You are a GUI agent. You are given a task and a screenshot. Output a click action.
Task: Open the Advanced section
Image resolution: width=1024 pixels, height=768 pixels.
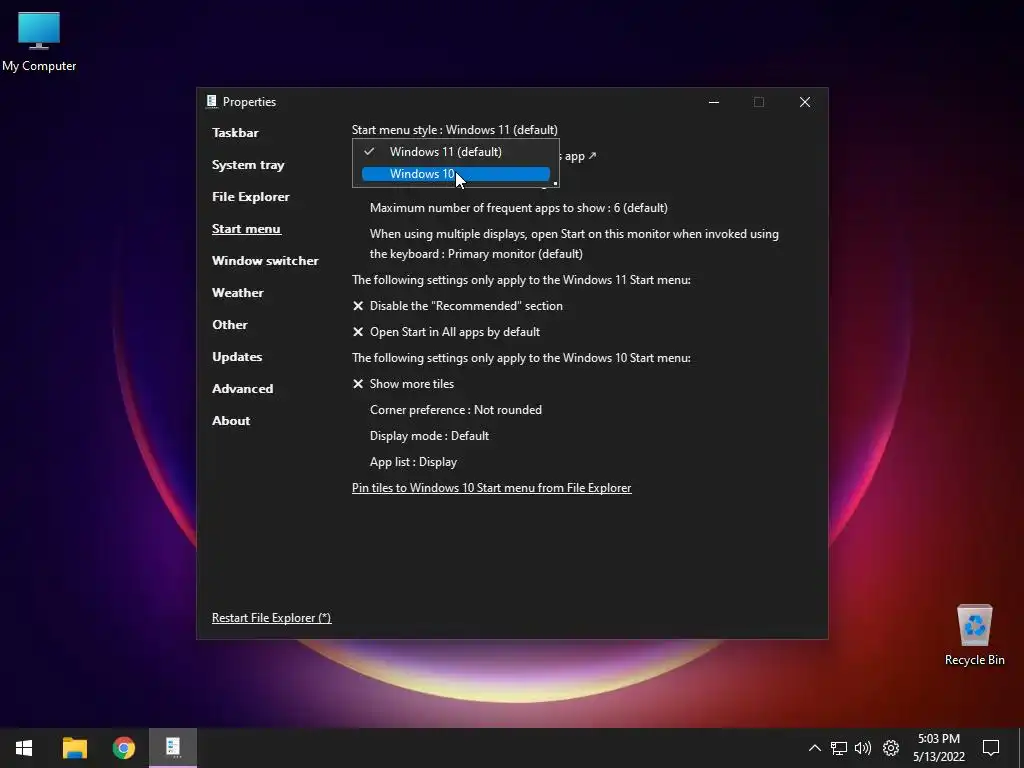242,389
